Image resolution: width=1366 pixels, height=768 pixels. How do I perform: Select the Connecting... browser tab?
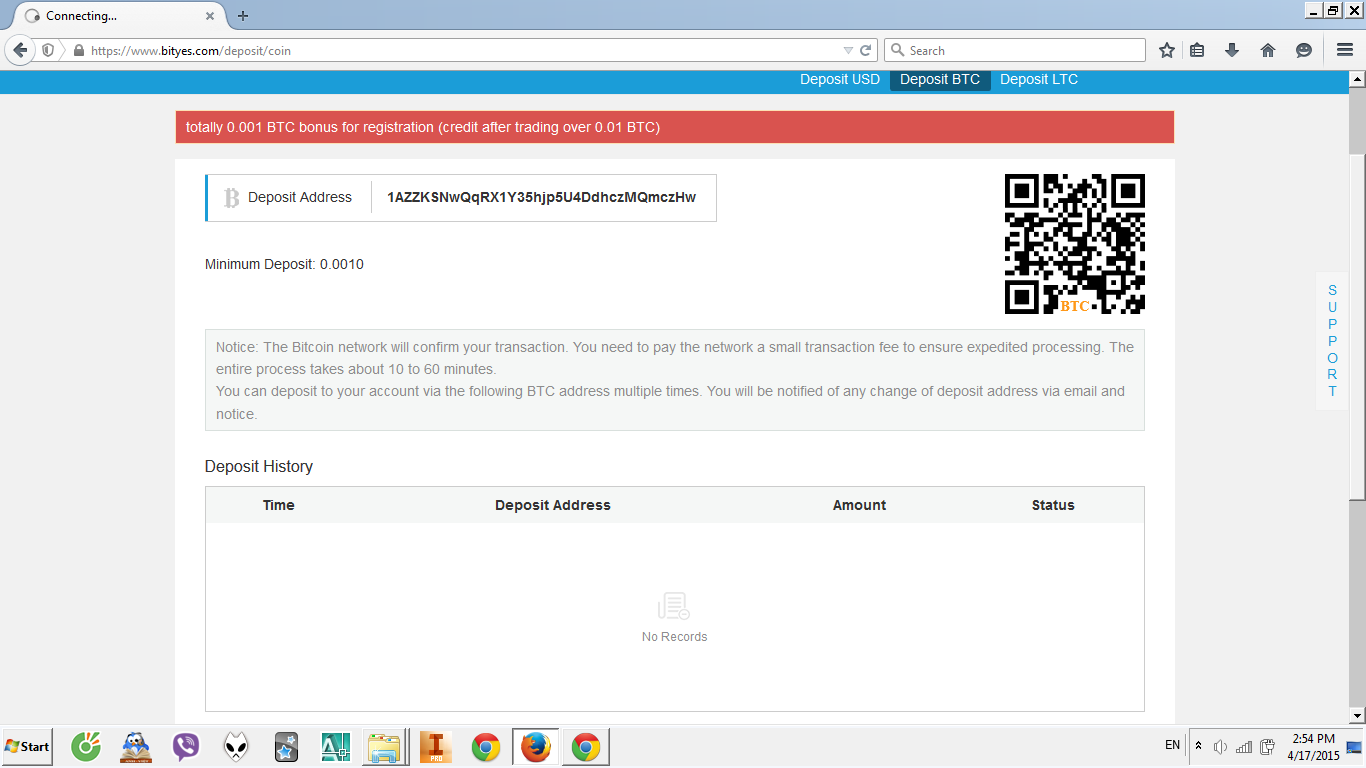tap(118, 16)
